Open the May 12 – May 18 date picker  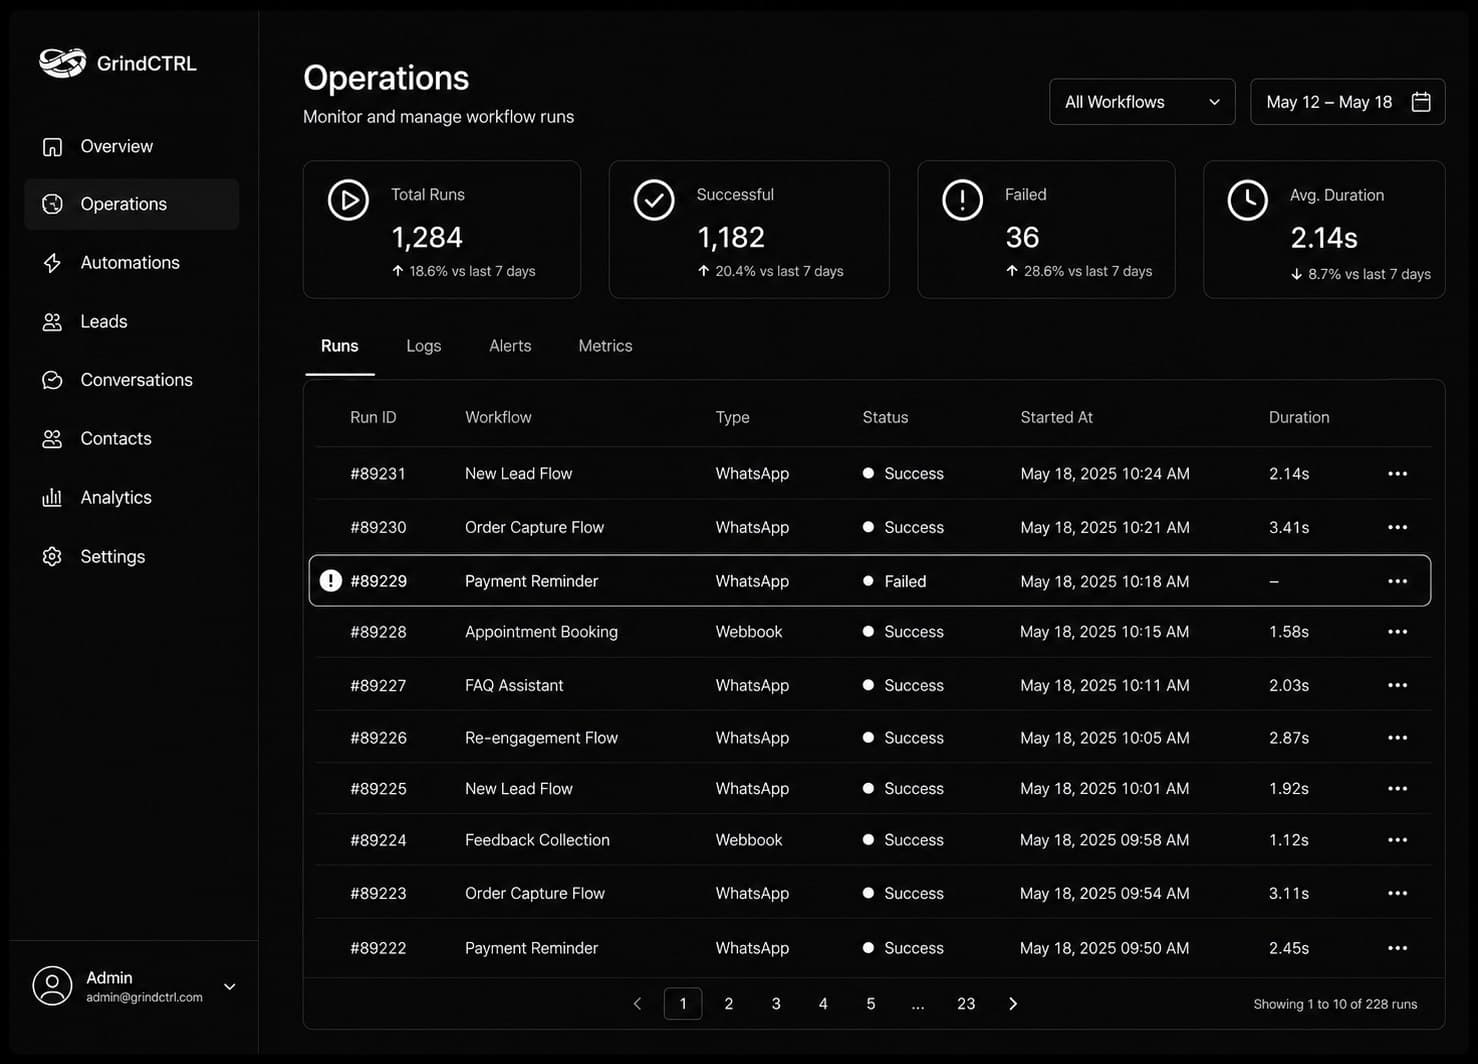1347,102
